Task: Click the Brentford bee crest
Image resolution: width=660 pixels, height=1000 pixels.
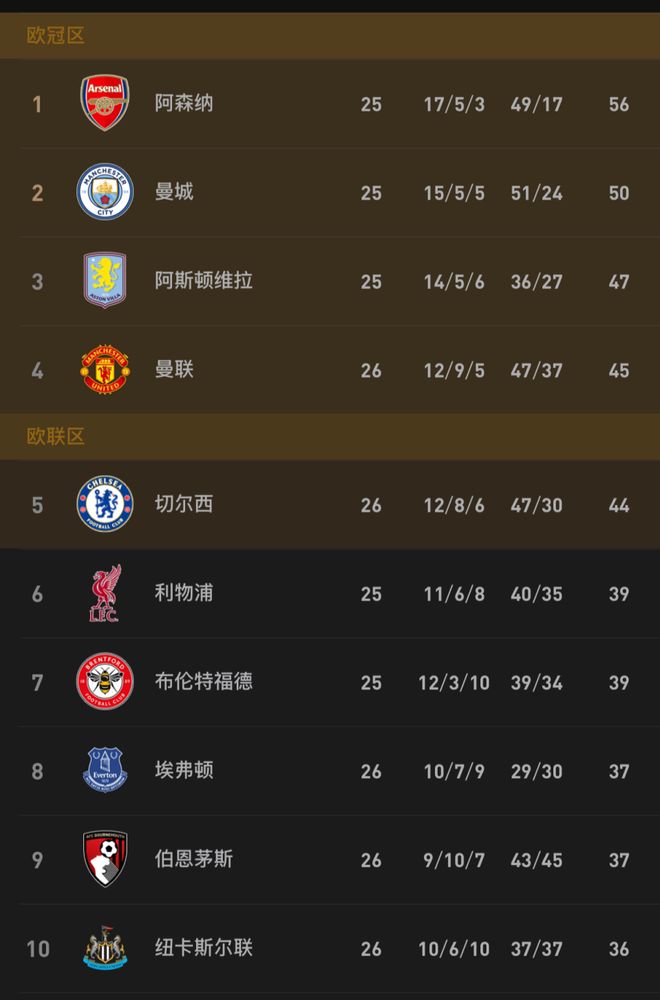Action: [x=103, y=682]
